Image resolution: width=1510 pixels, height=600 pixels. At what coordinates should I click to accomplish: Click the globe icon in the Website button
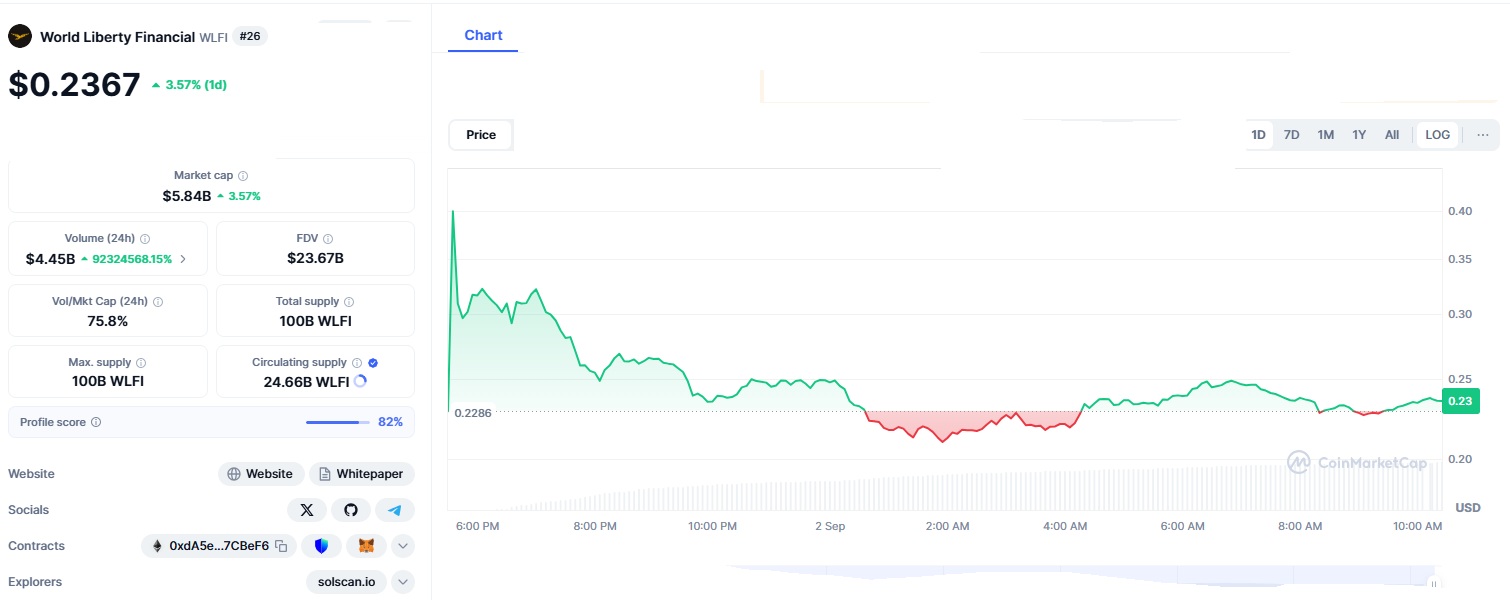tap(234, 474)
